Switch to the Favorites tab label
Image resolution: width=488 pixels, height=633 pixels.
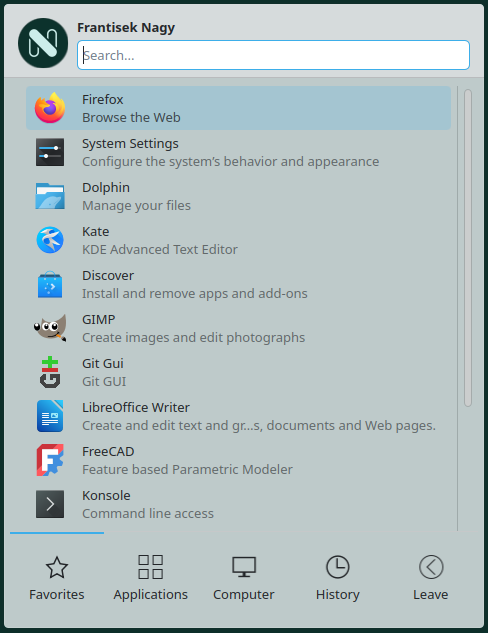pyautogui.click(x=57, y=594)
